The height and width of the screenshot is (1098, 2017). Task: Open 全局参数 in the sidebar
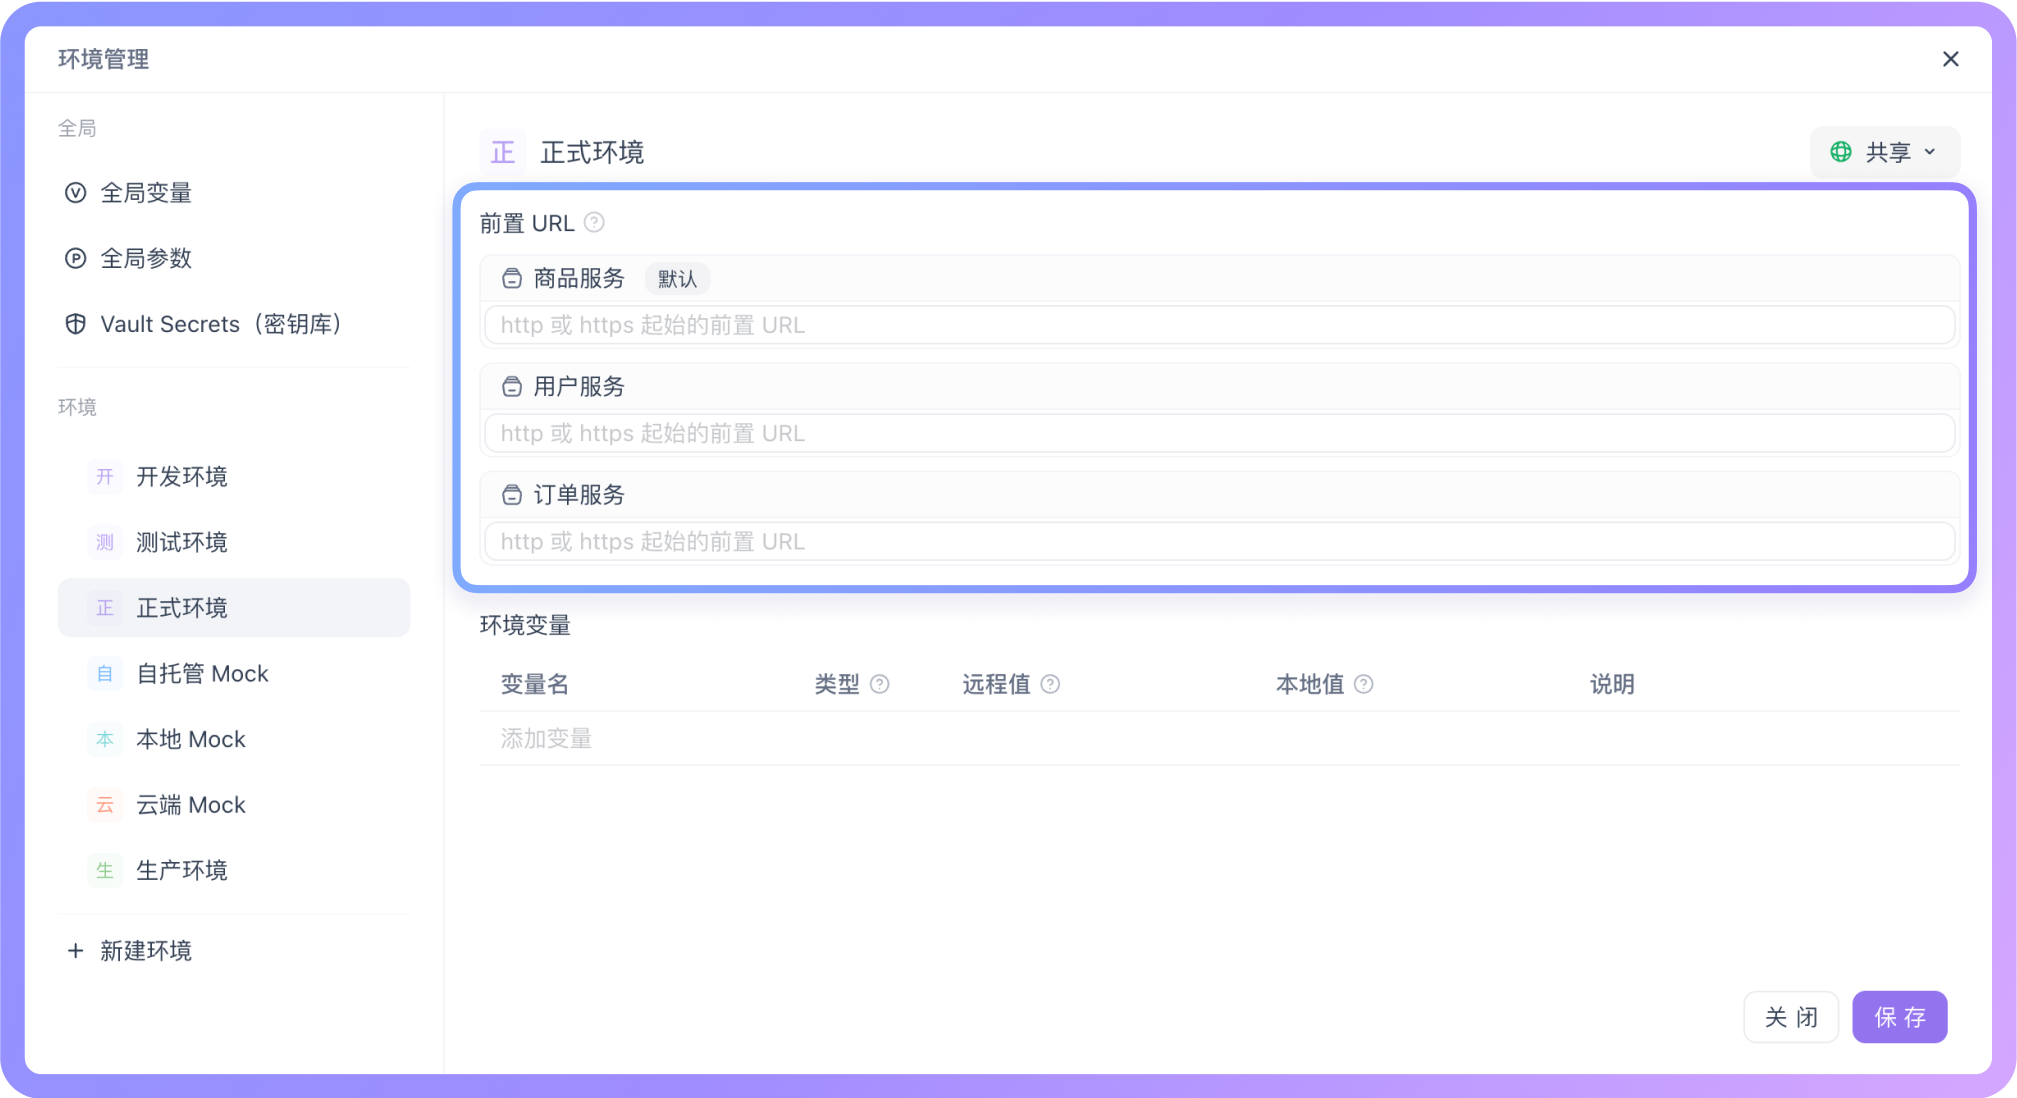click(x=234, y=258)
